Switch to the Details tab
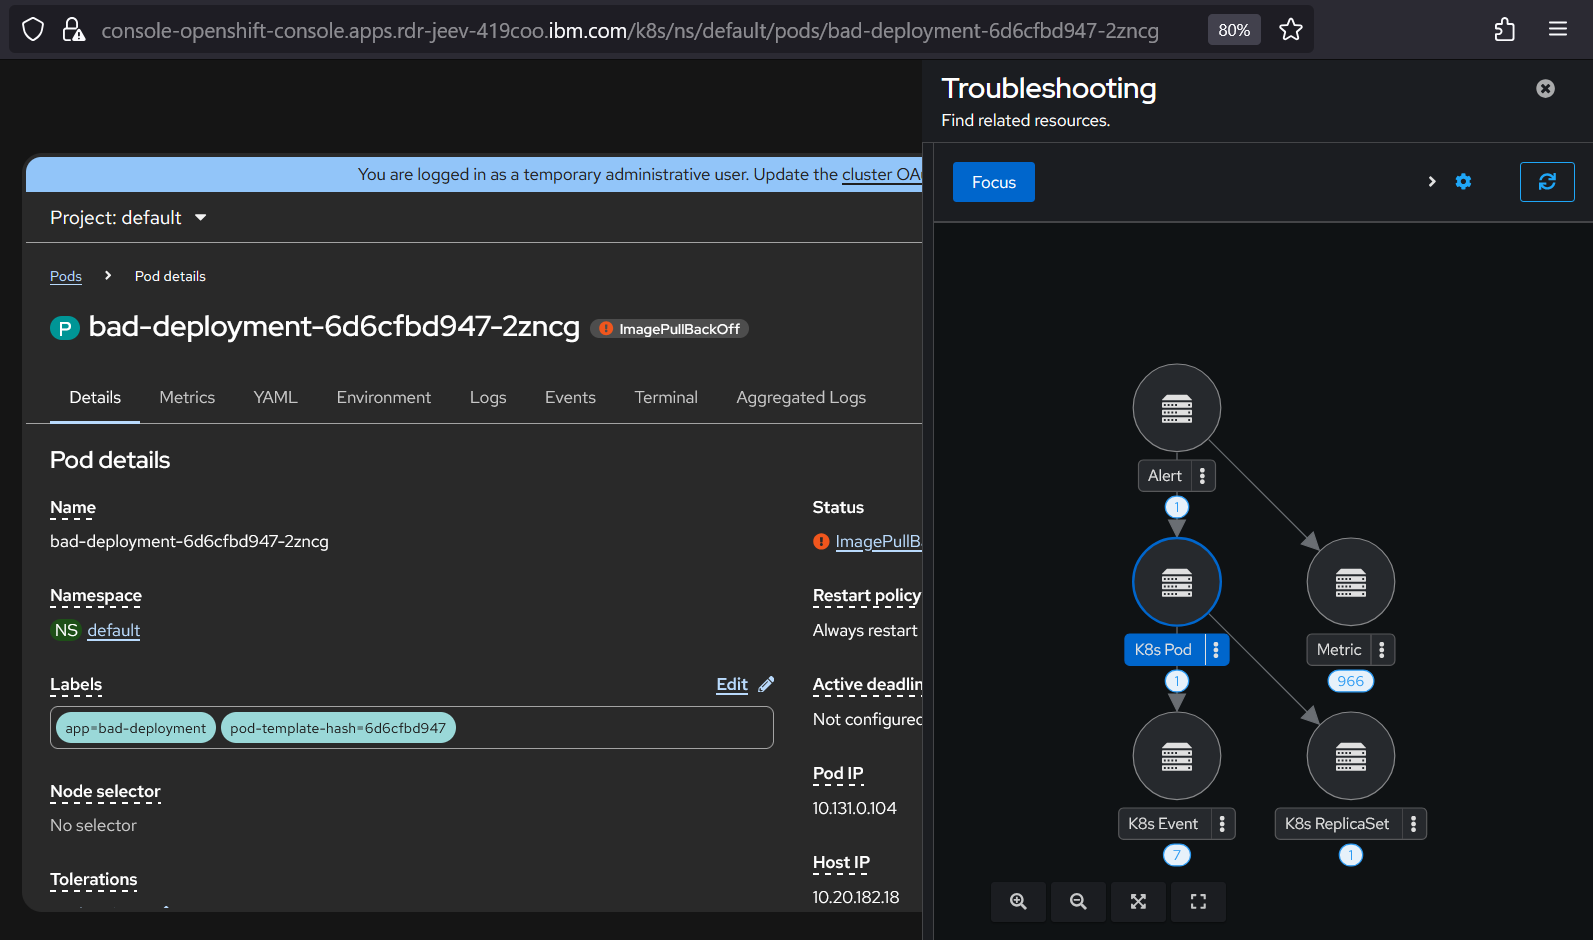 pyautogui.click(x=95, y=397)
